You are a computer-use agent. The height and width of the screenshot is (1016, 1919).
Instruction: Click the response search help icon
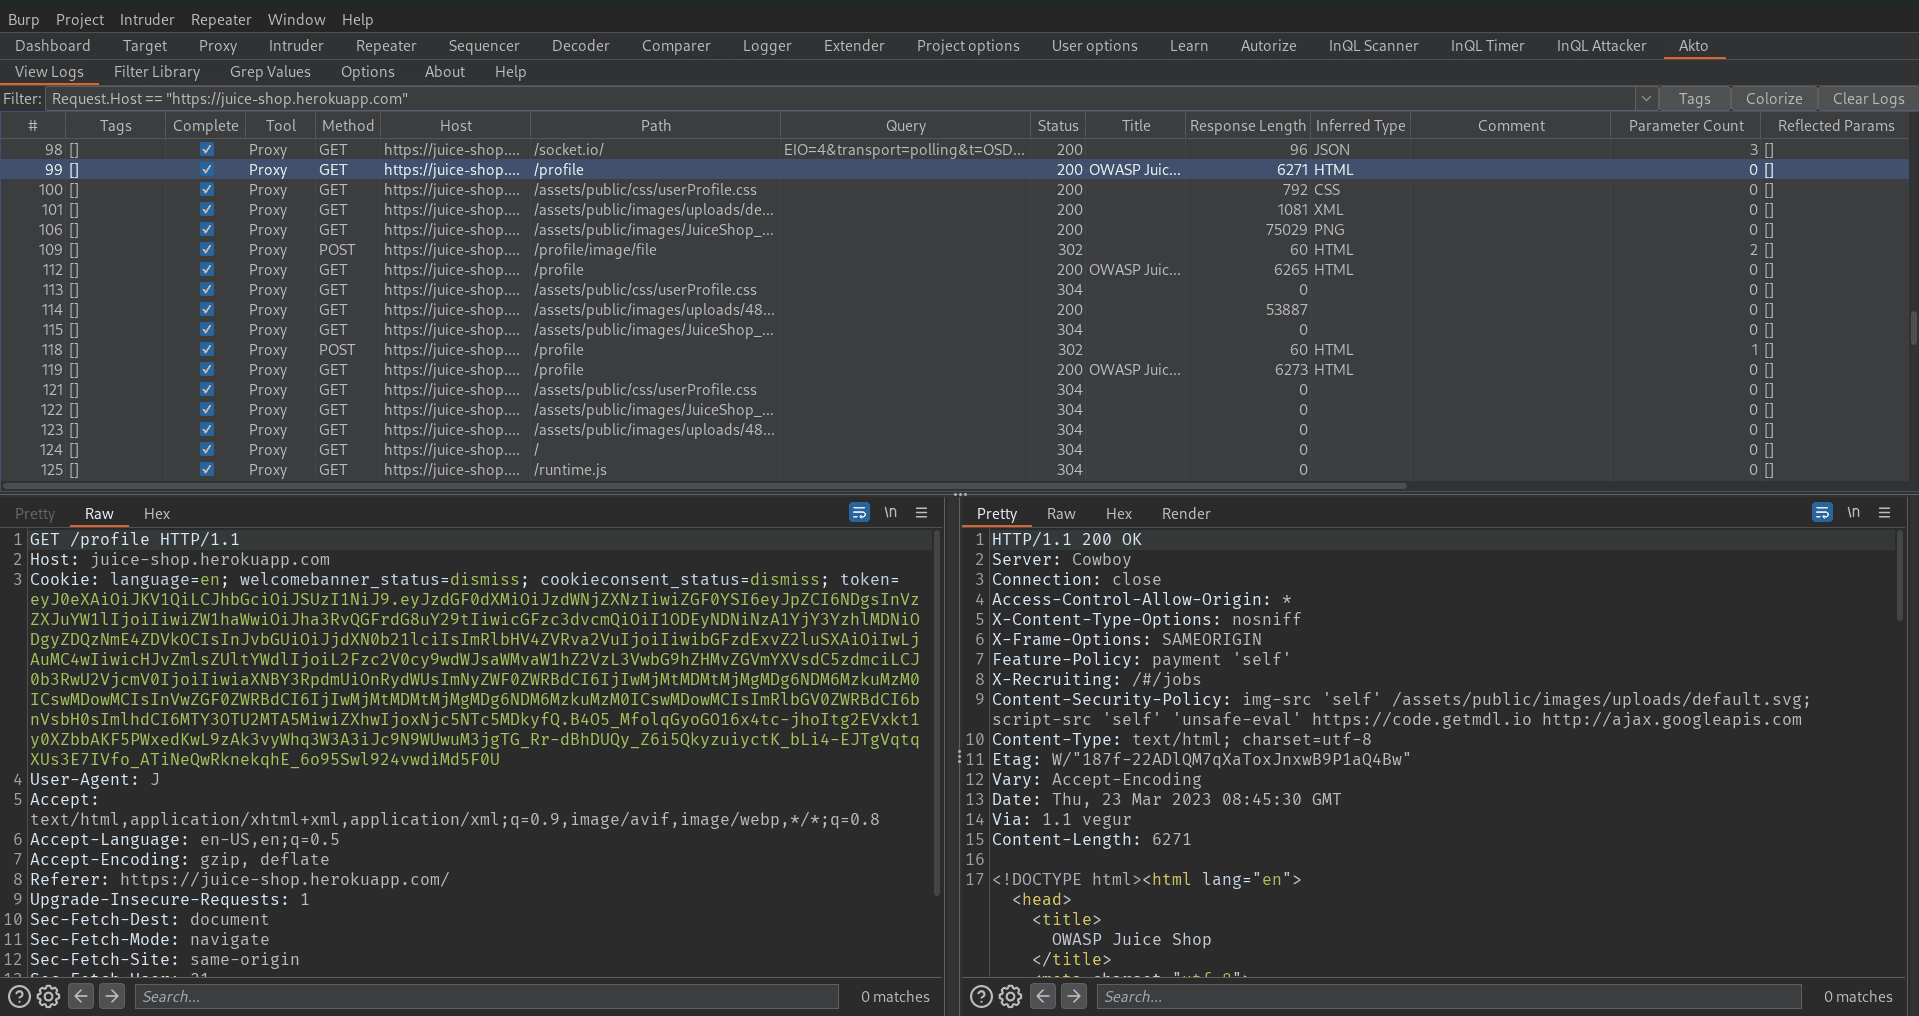(x=981, y=996)
